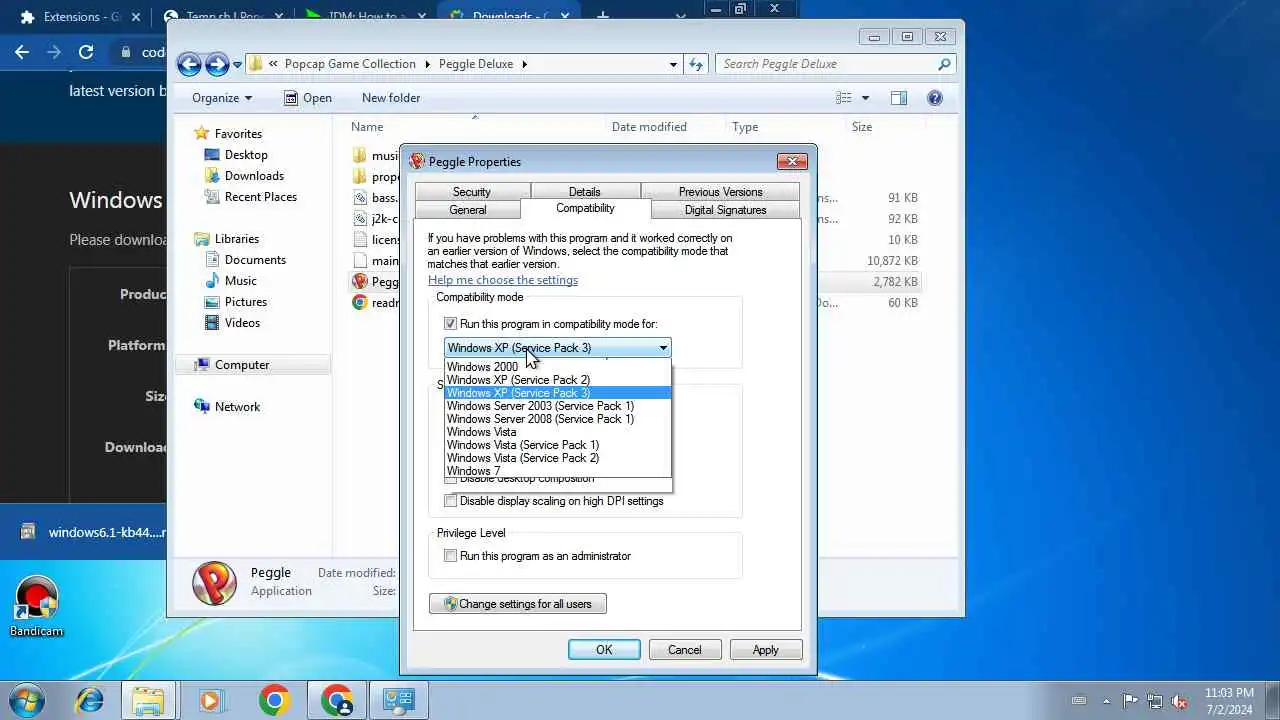1280x720 pixels.
Task: Click the Chrome readme file icon
Action: pyautogui.click(x=360, y=303)
